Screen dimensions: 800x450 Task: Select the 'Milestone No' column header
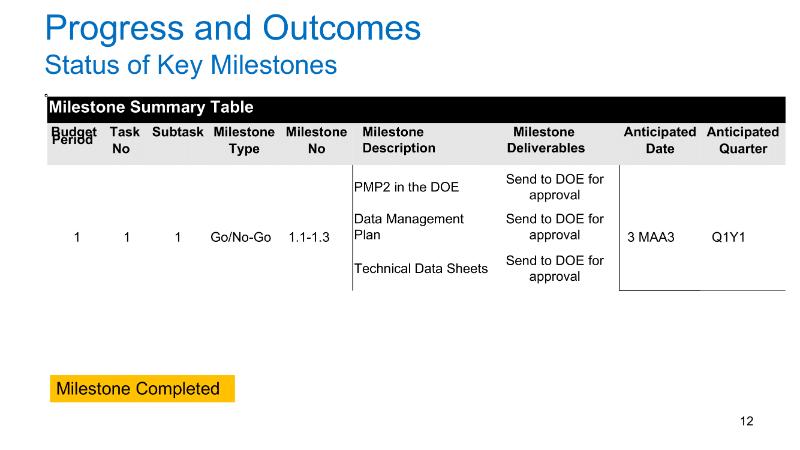click(316, 140)
